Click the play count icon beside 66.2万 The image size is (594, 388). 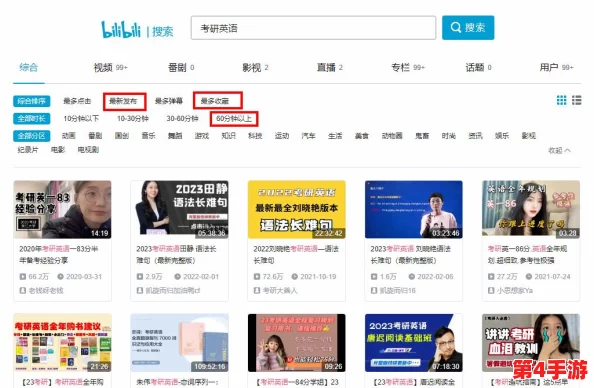tap(23, 277)
